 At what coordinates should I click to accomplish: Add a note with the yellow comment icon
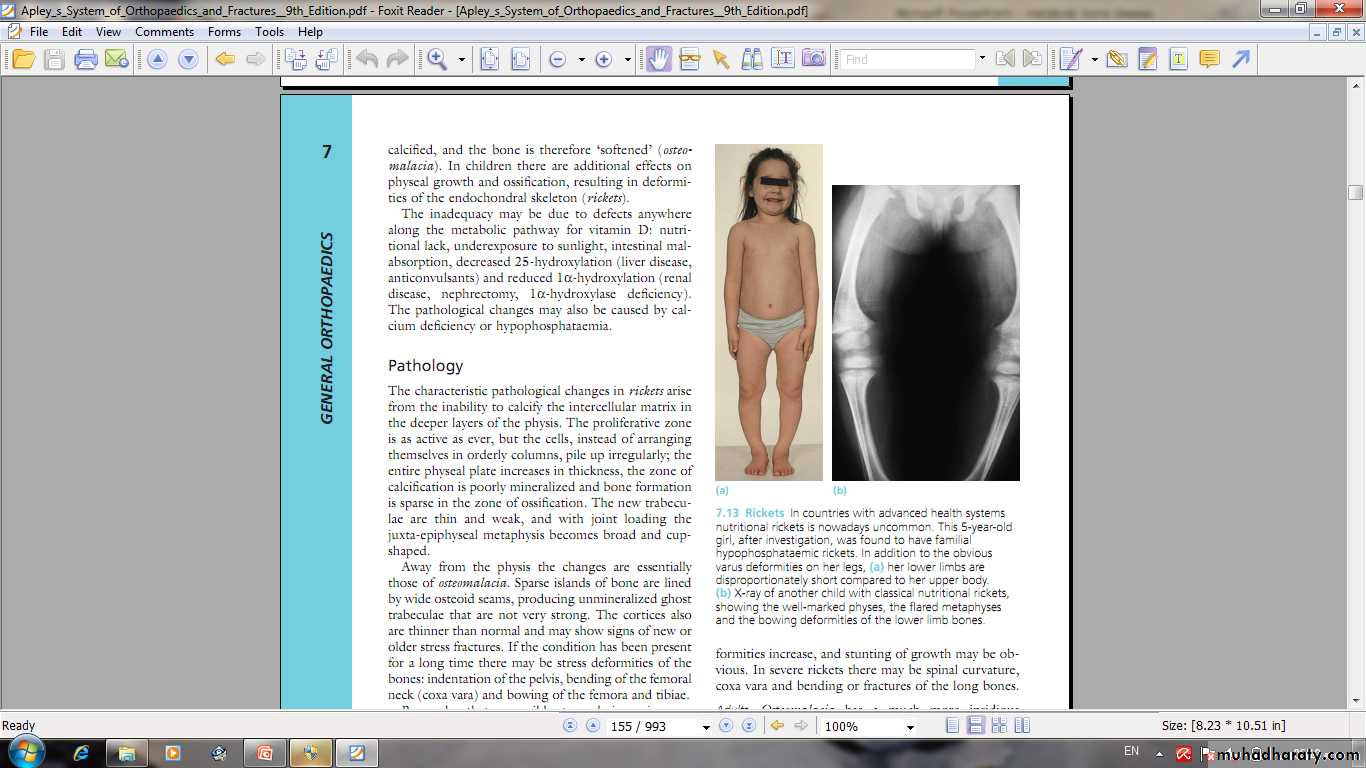pyautogui.click(x=1209, y=59)
